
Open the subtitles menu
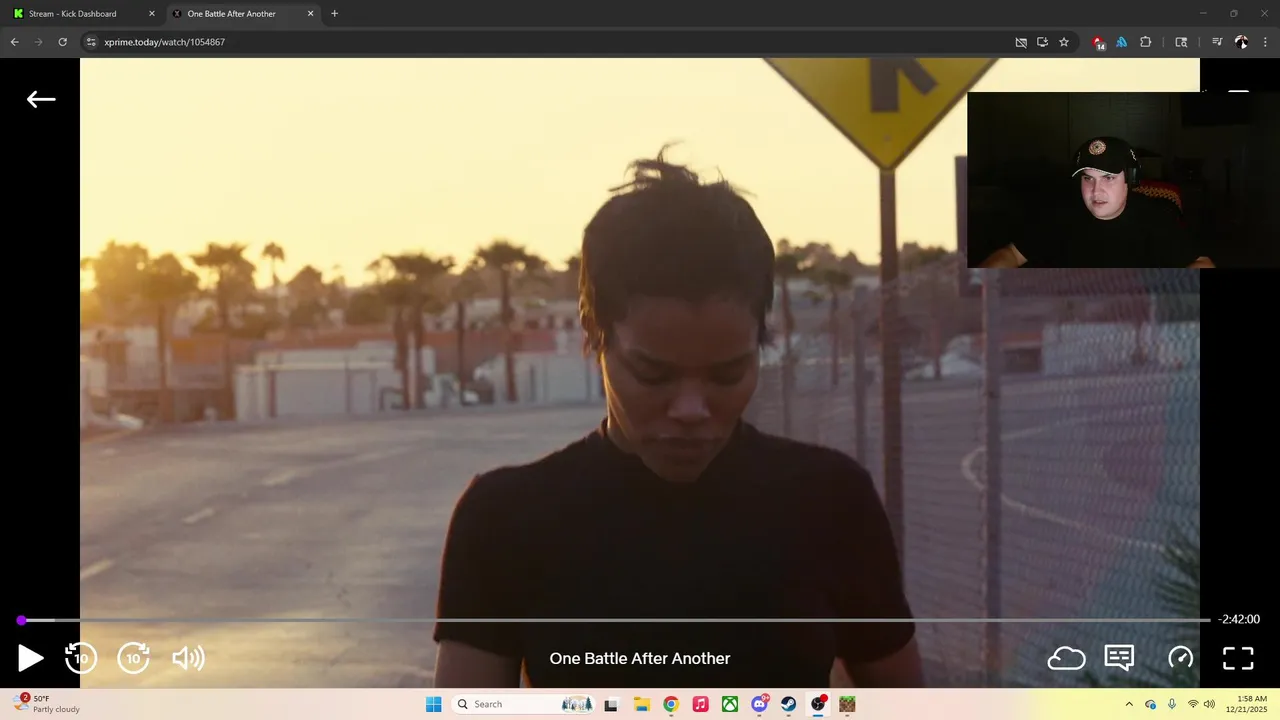point(1119,657)
